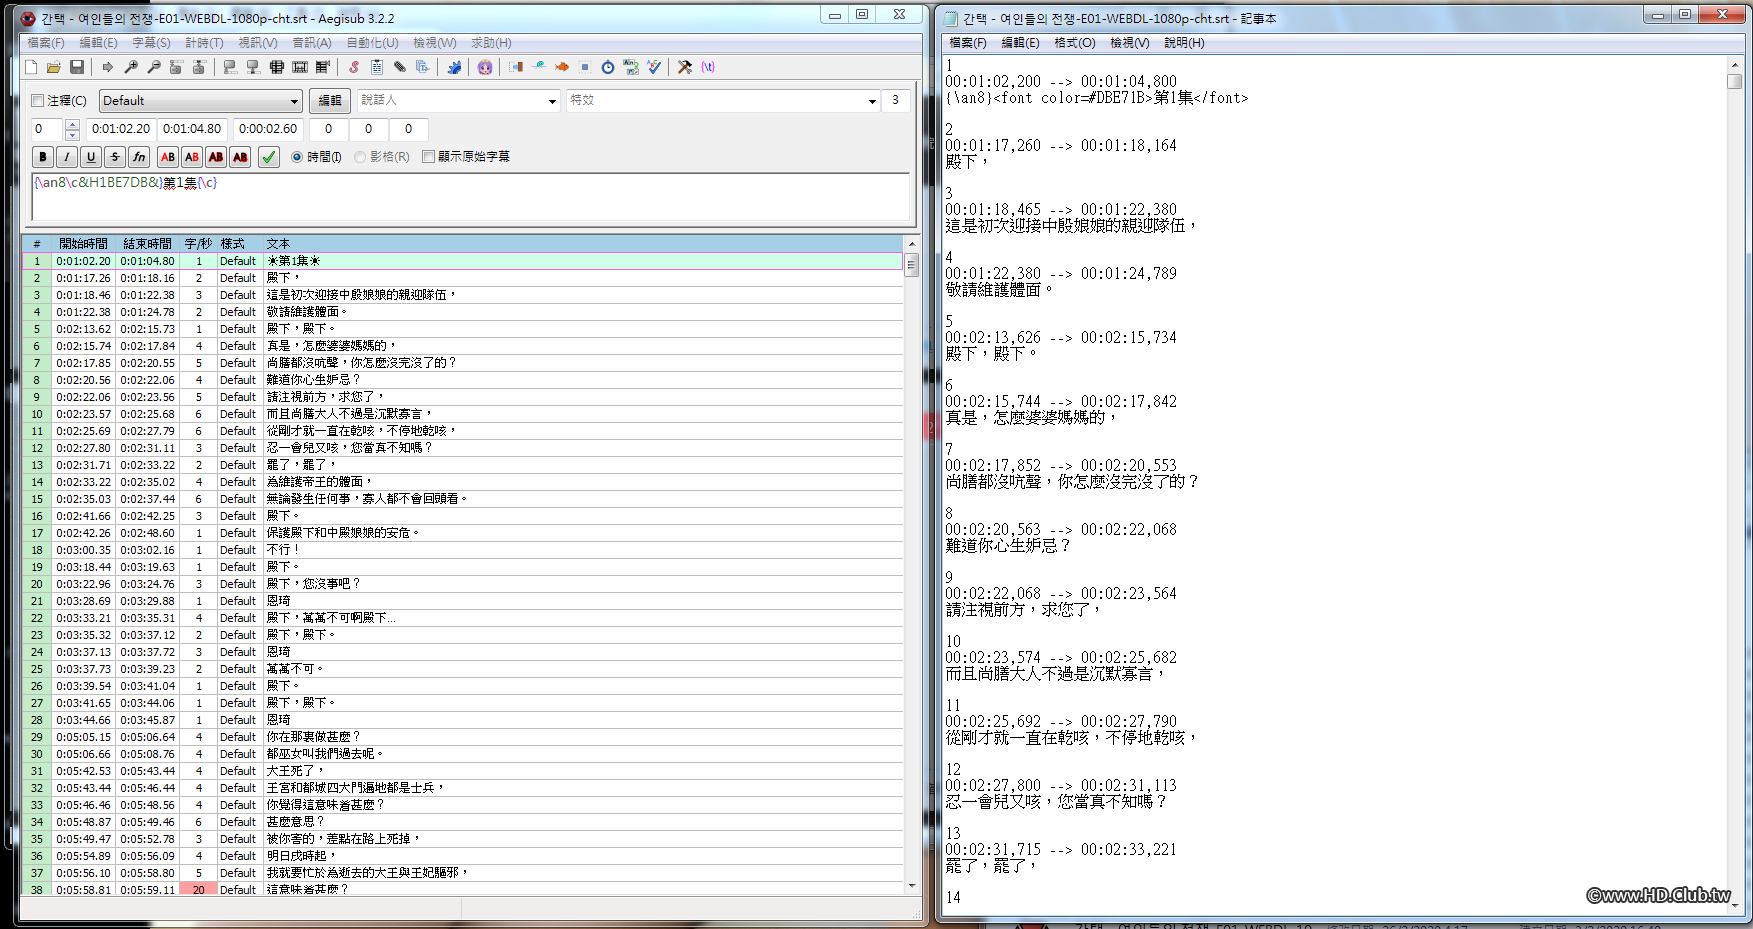The image size is (1753, 929).
Task: Open the Translation Assistant fish icon
Action: coord(562,67)
